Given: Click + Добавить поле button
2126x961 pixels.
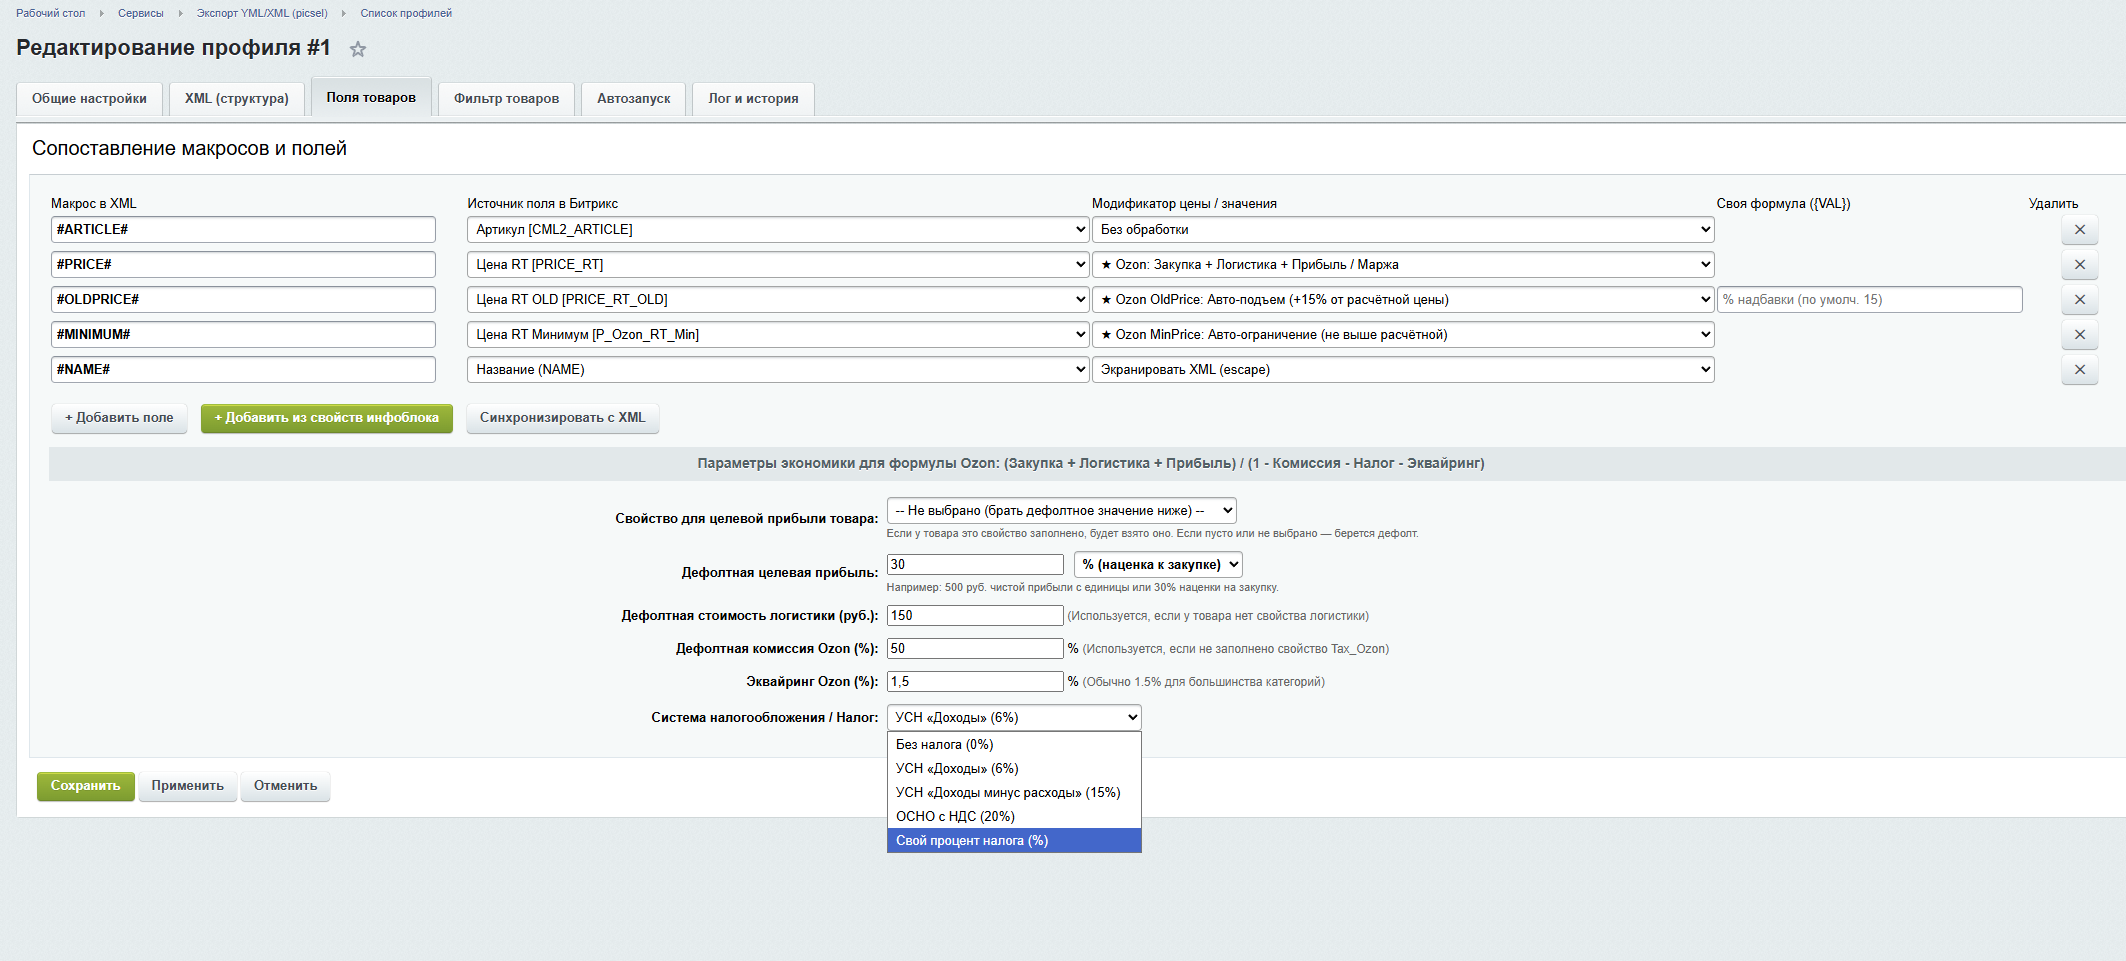Looking at the screenshot, I should click(x=119, y=418).
